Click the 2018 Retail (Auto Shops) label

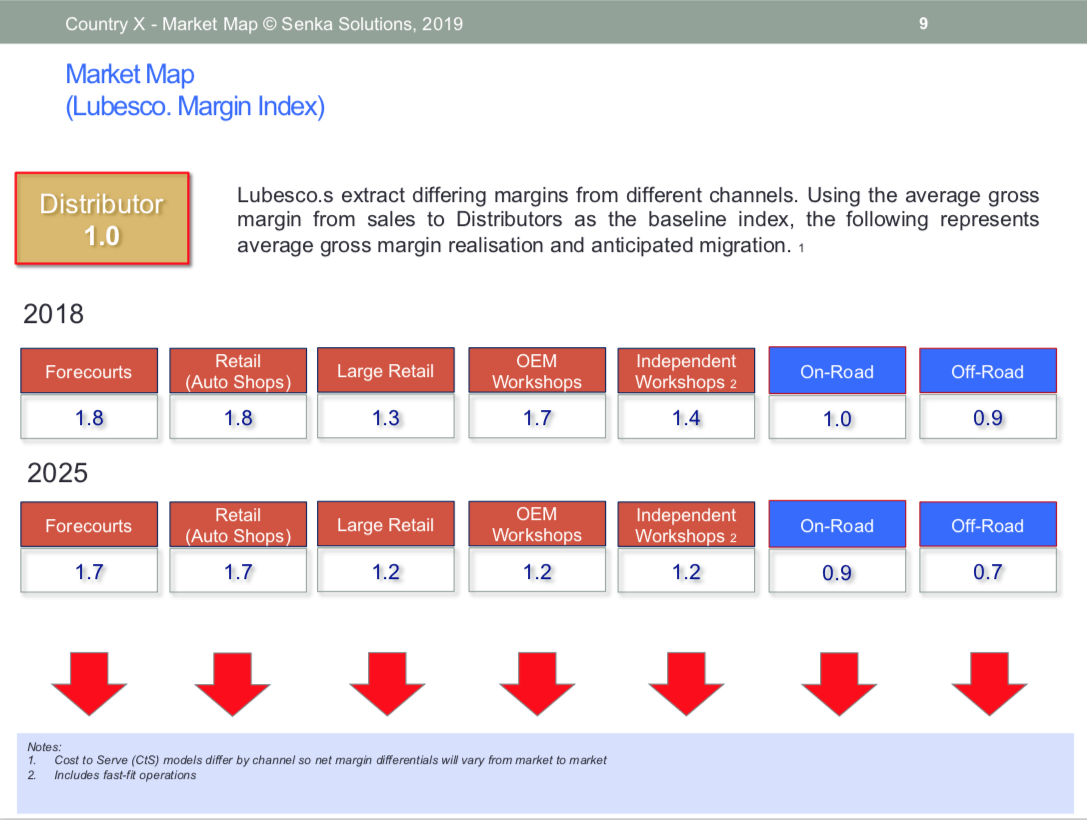pos(238,371)
